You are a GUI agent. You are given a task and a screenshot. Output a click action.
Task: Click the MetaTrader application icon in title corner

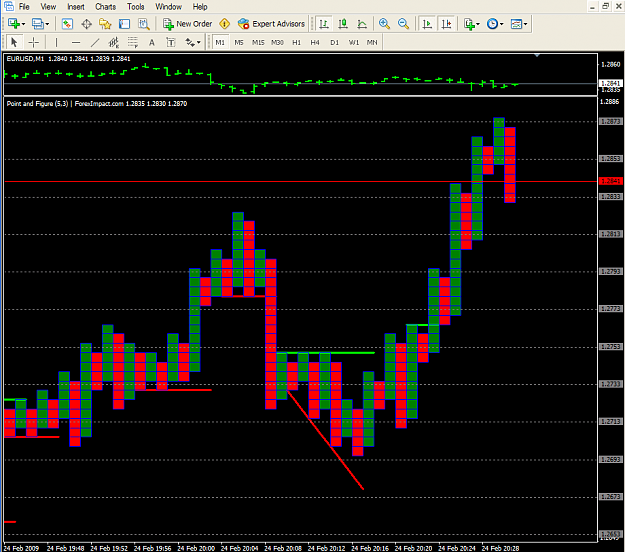click(x=8, y=6)
